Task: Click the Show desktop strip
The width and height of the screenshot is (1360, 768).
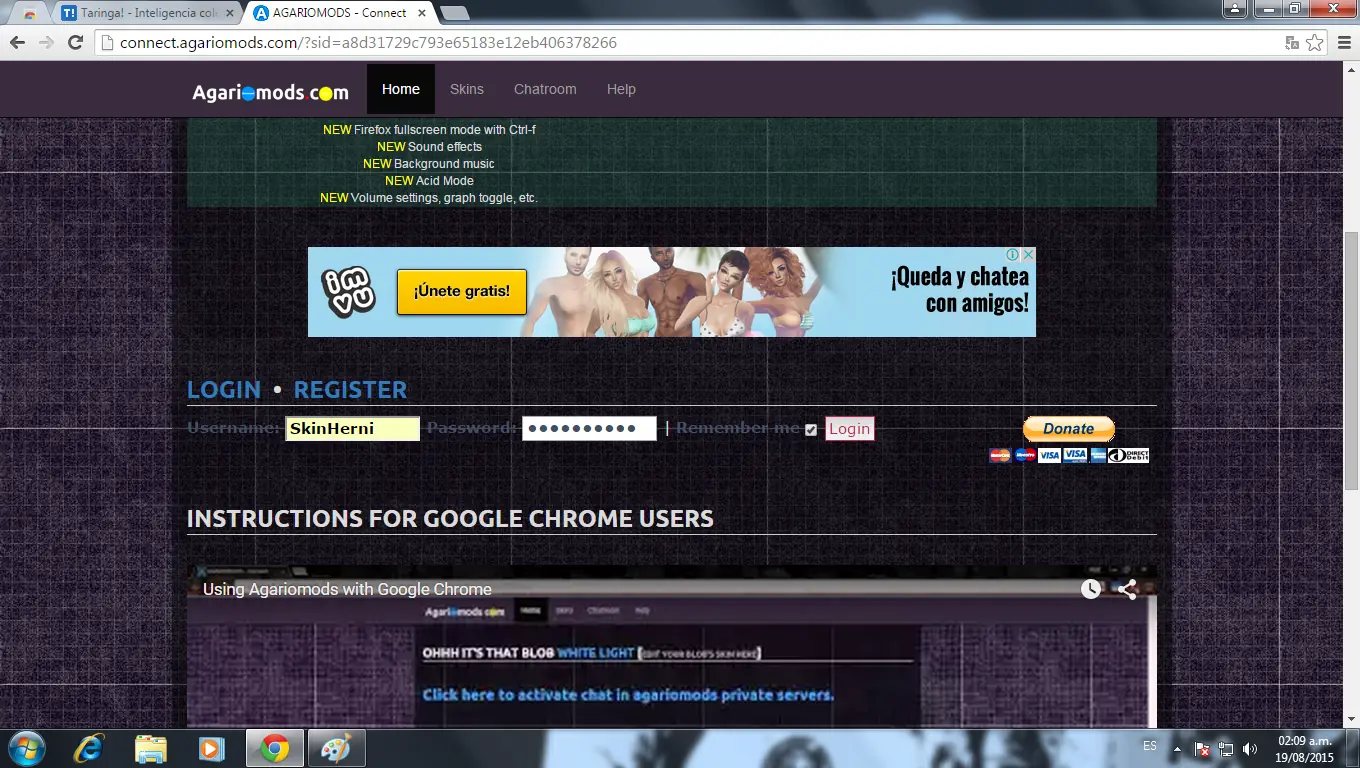Action: (1353, 748)
